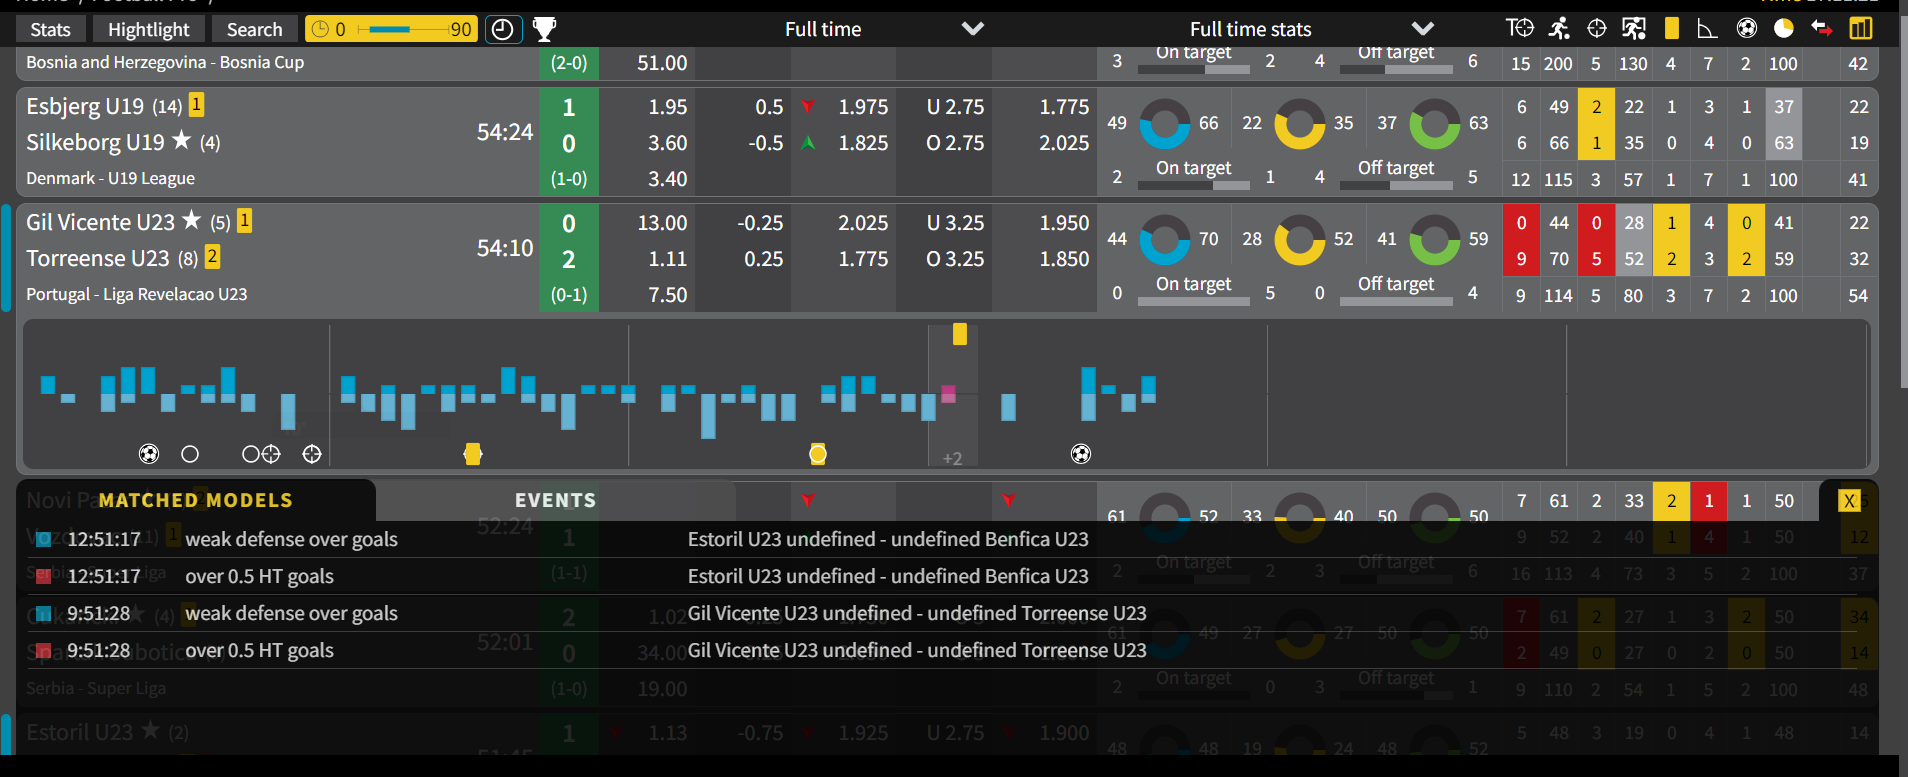This screenshot has width=1908, height=777.
Task: Open Denmark - U19 League link
Action: pos(110,178)
